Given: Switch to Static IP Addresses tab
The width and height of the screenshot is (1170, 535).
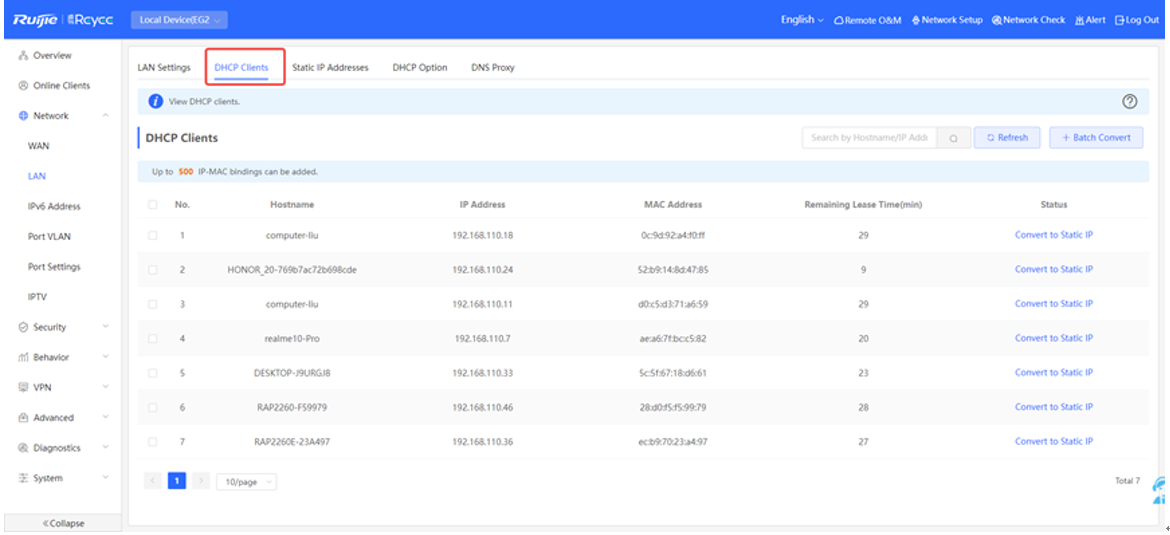Looking at the screenshot, I should tap(330, 68).
